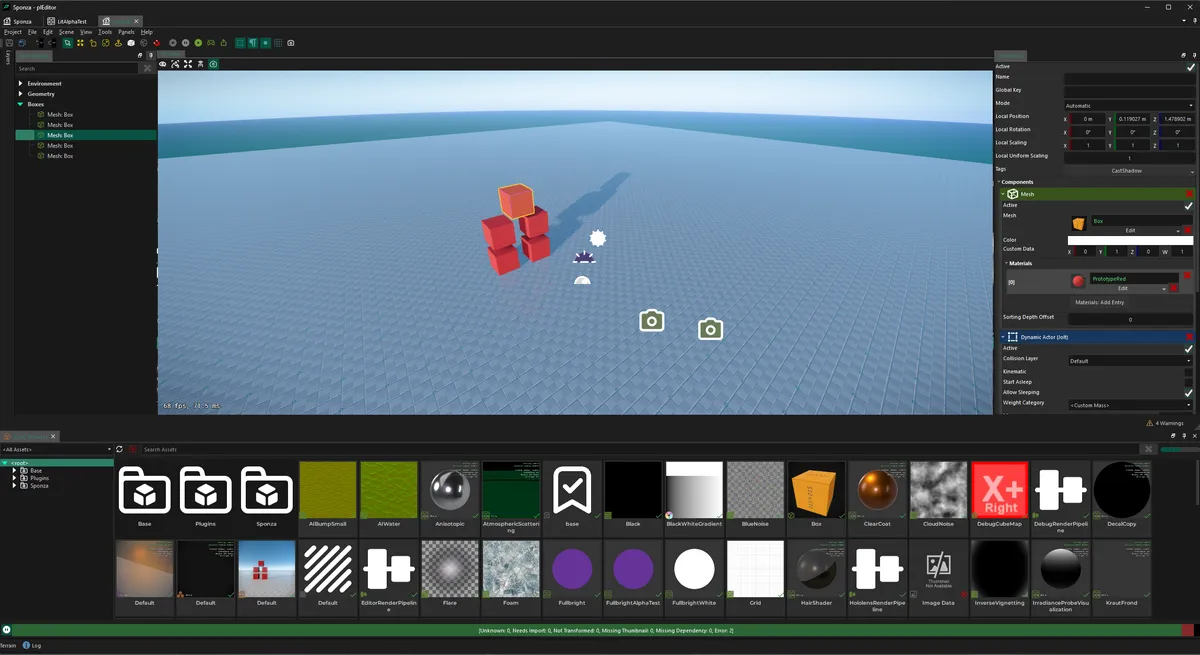Remove the Mesh component with red square
This screenshot has height=655, width=1200.
[x=1189, y=194]
